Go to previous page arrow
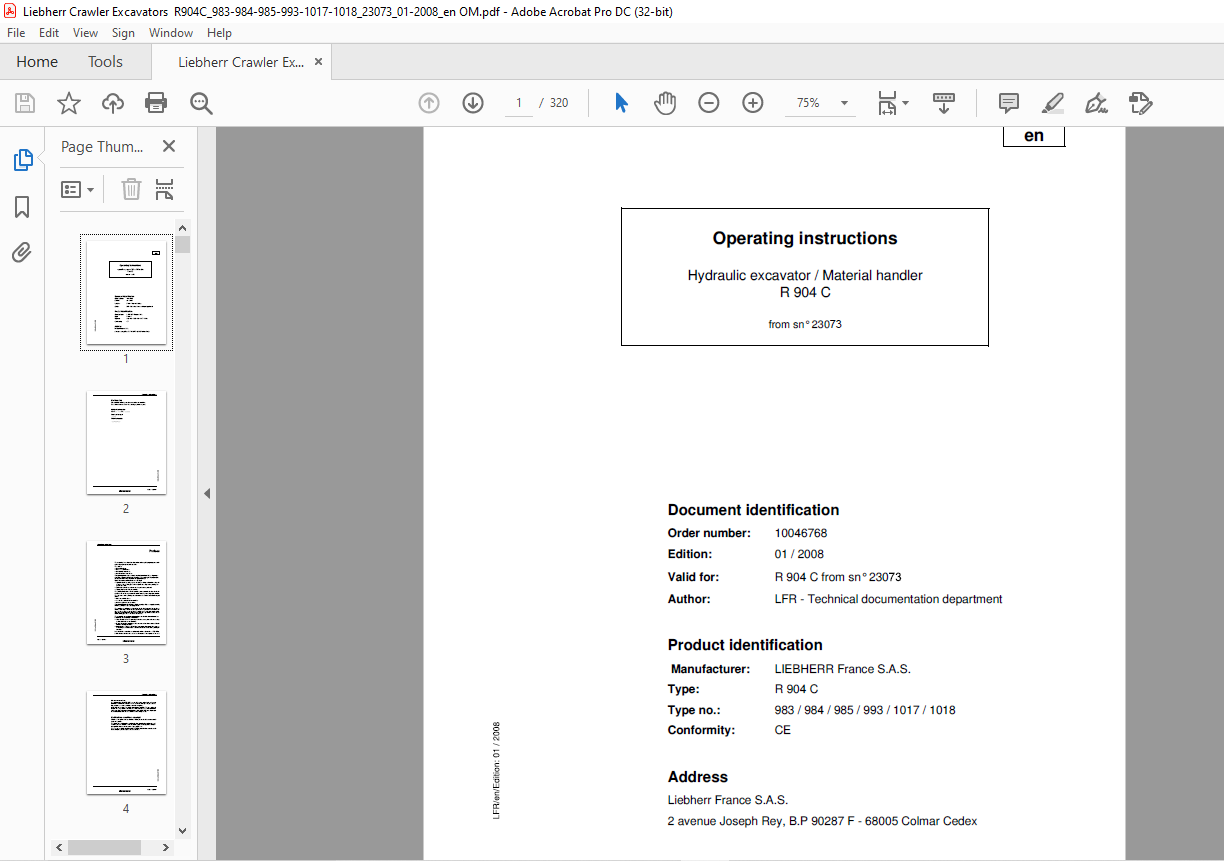The width and height of the screenshot is (1224, 861). tap(429, 103)
